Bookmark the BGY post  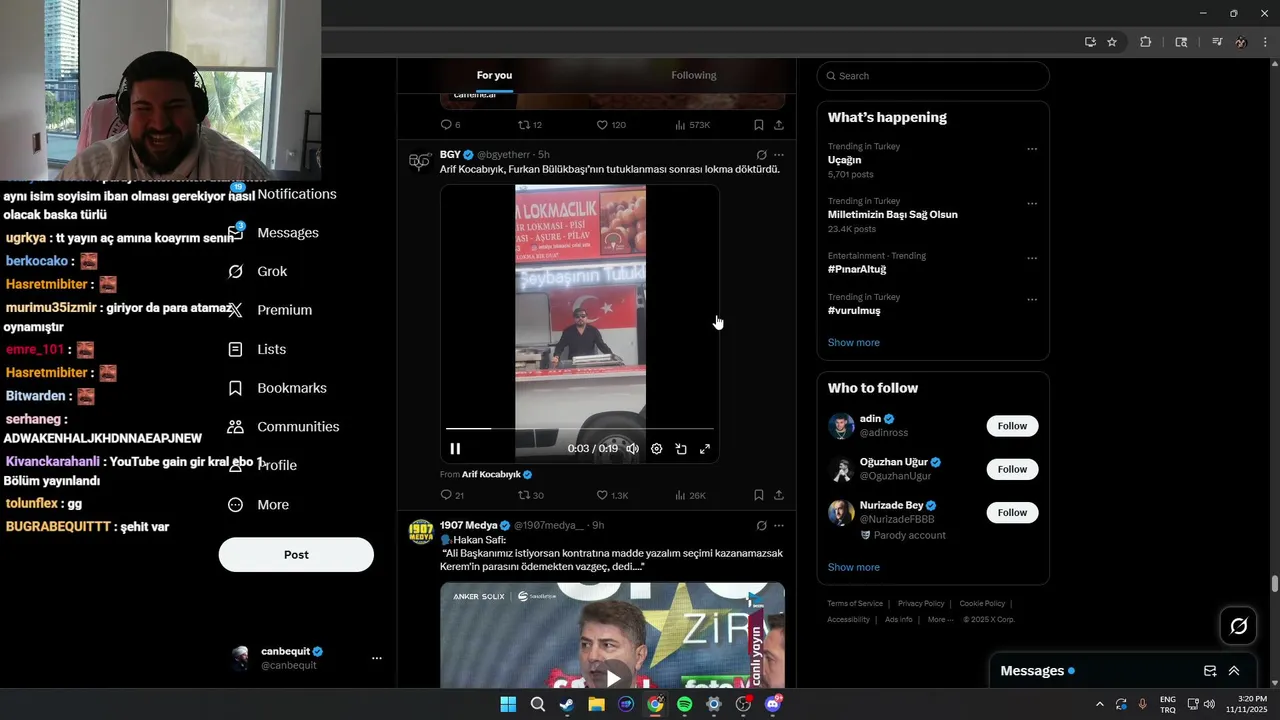tap(759, 495)
